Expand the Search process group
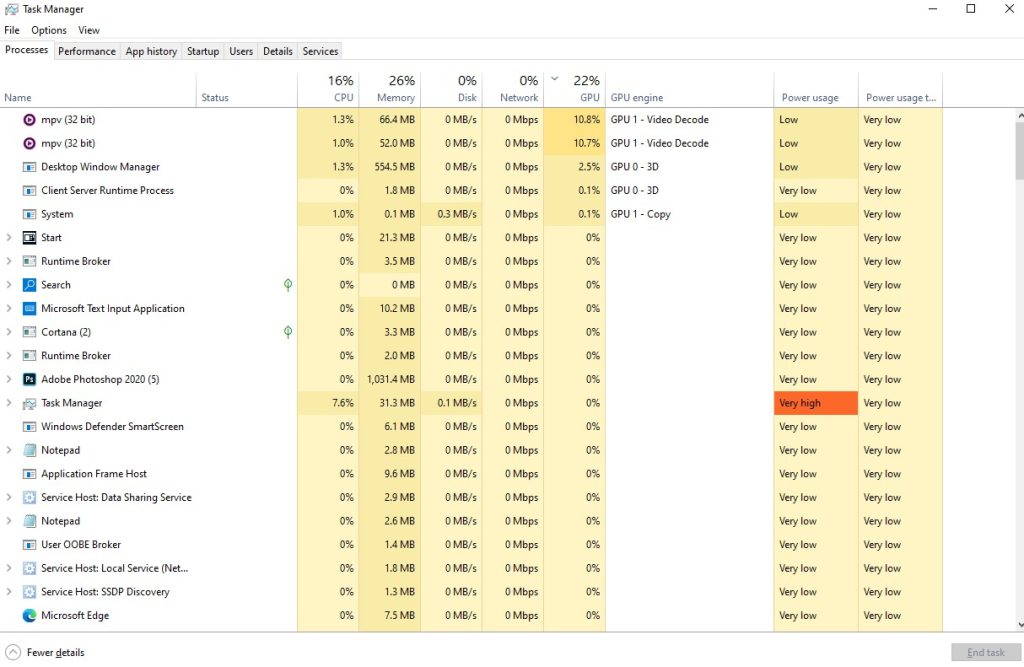The image size is (1024, 667). pos(9,285)
